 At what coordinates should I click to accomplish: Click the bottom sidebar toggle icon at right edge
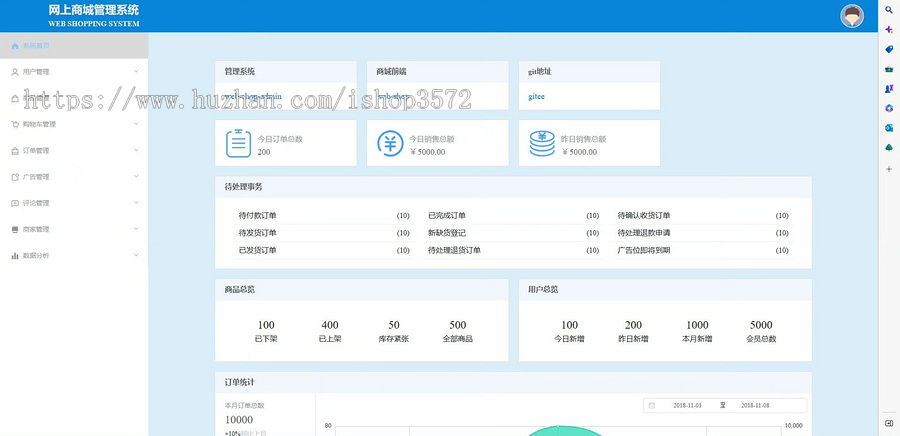coord(889,423)
